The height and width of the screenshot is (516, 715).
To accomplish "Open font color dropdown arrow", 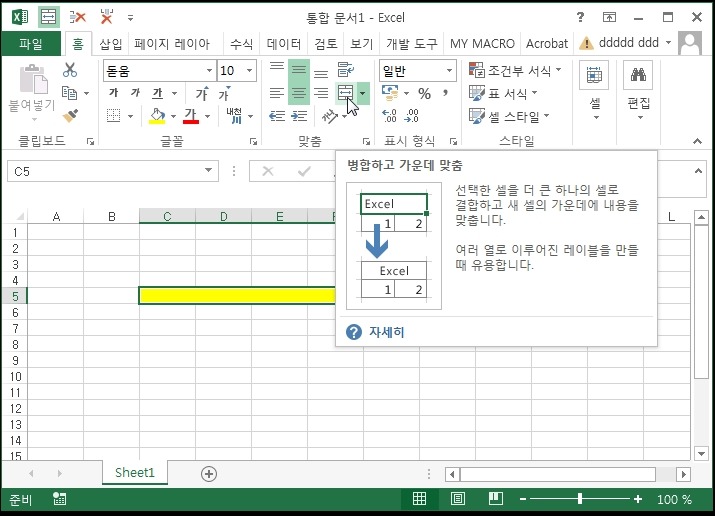I will tap(207, 116).
